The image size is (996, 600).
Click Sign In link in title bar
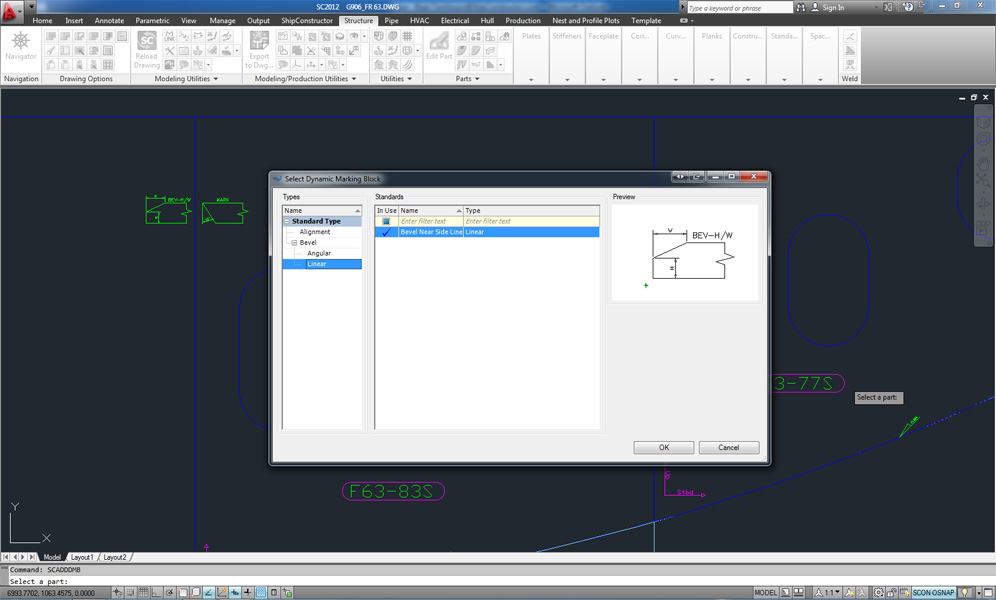pyautogui.click(x=833, y=8)
